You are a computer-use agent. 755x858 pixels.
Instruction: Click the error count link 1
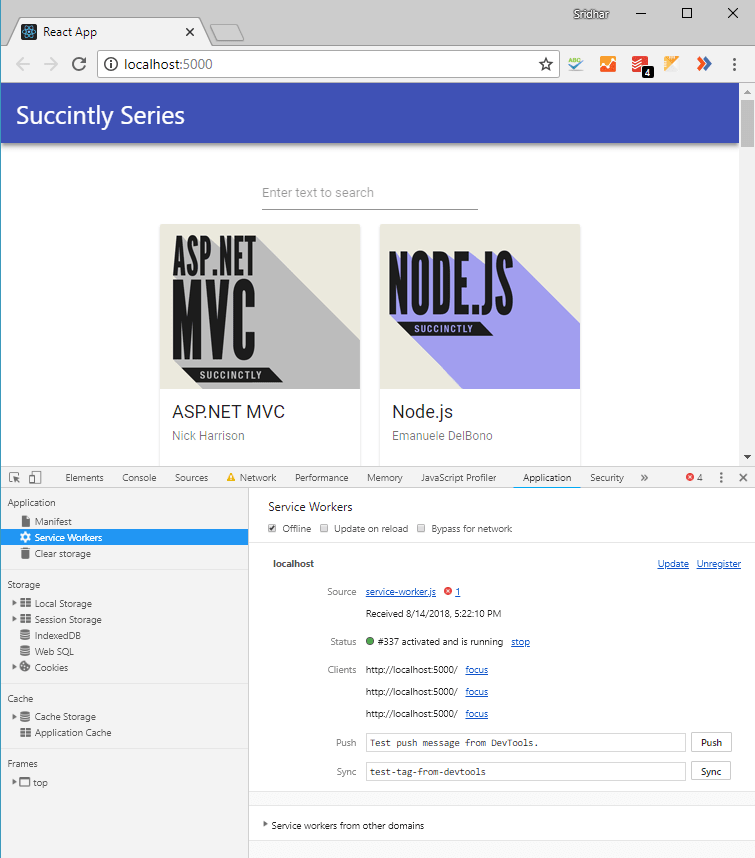coord(457,592)
